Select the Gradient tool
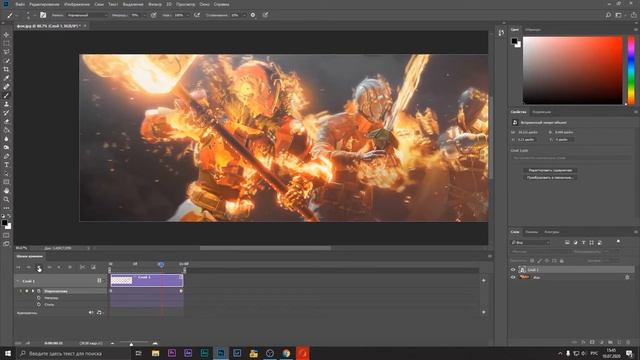Viewport: 640px width, 360px height. click(x=6, y=130)
